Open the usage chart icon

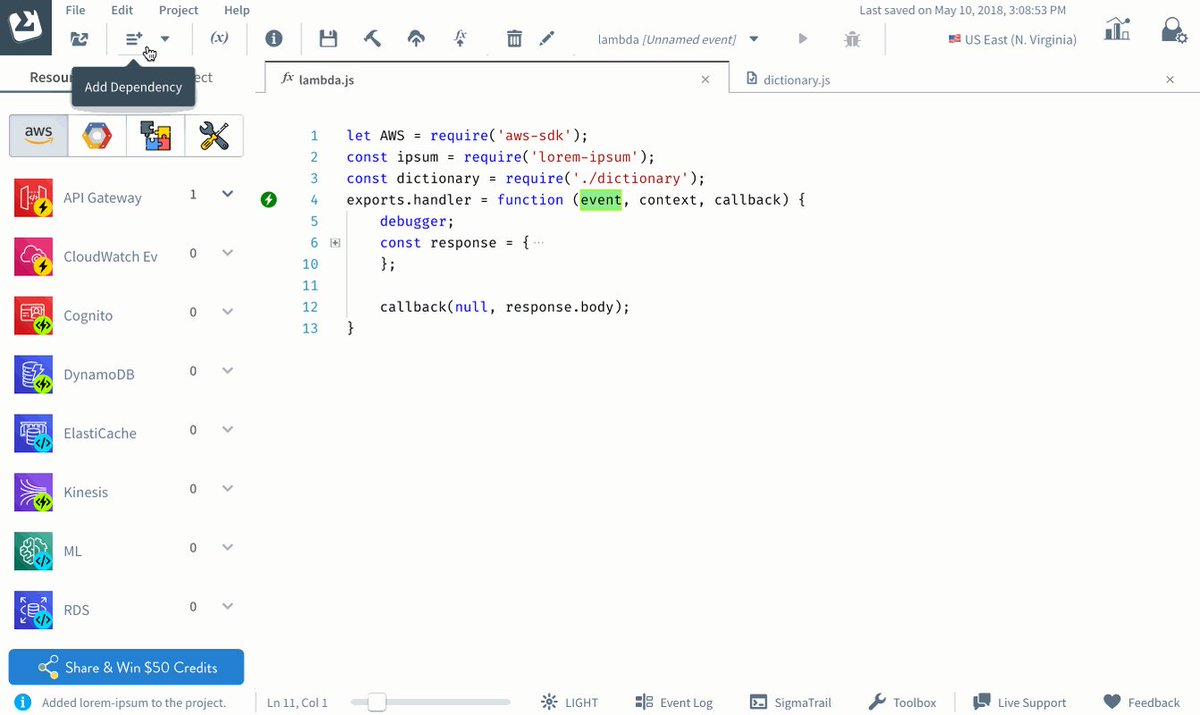1117,29
